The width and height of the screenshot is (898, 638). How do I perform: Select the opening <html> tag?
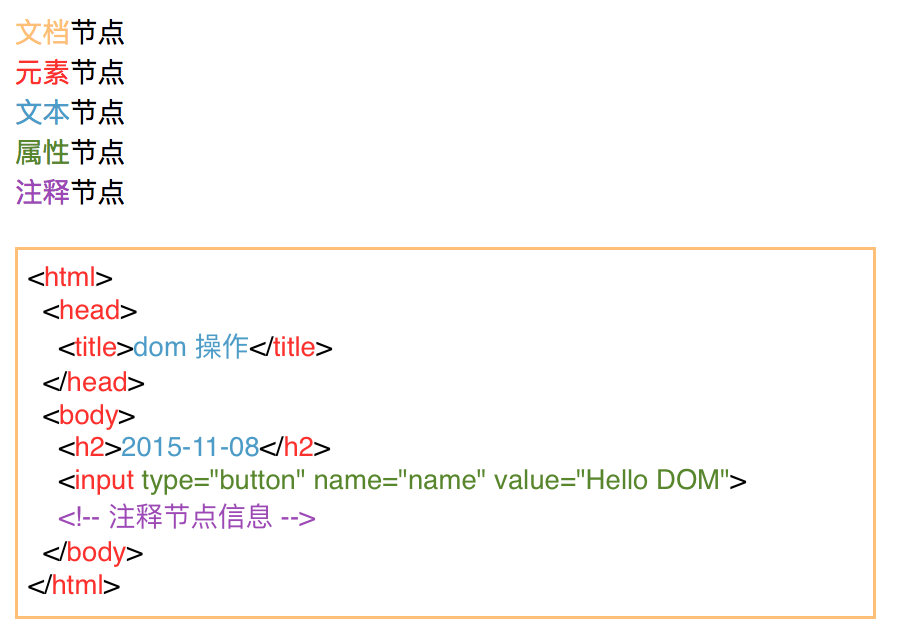[70, 277]
